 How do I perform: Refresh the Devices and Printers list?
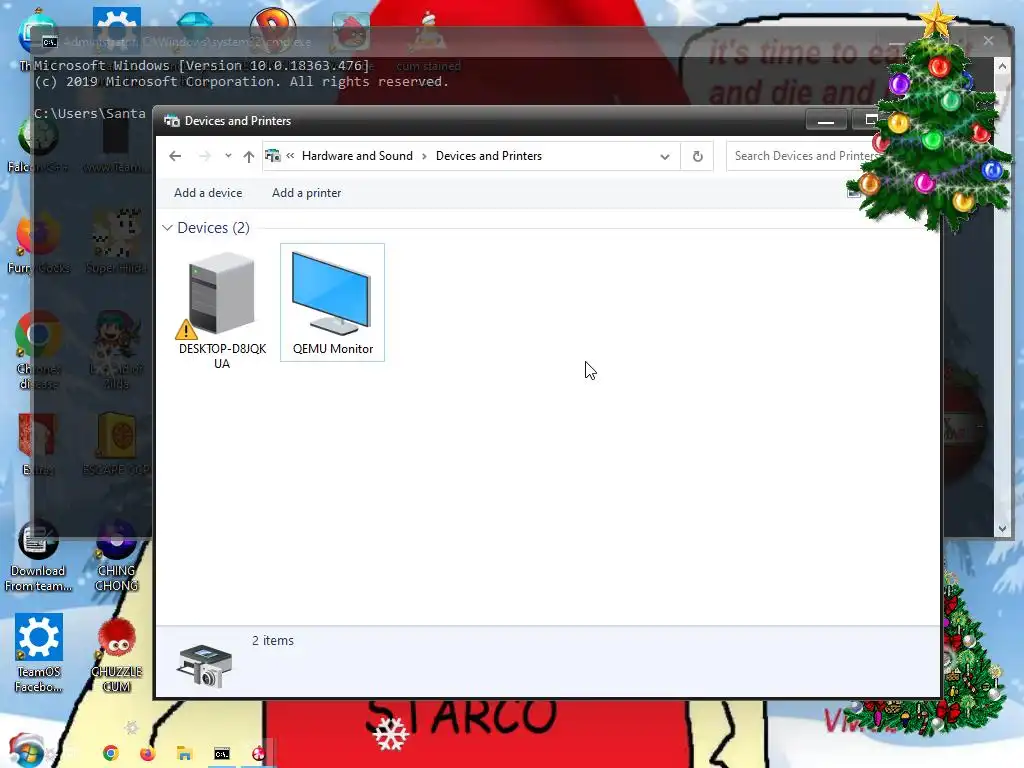point(697,156)
